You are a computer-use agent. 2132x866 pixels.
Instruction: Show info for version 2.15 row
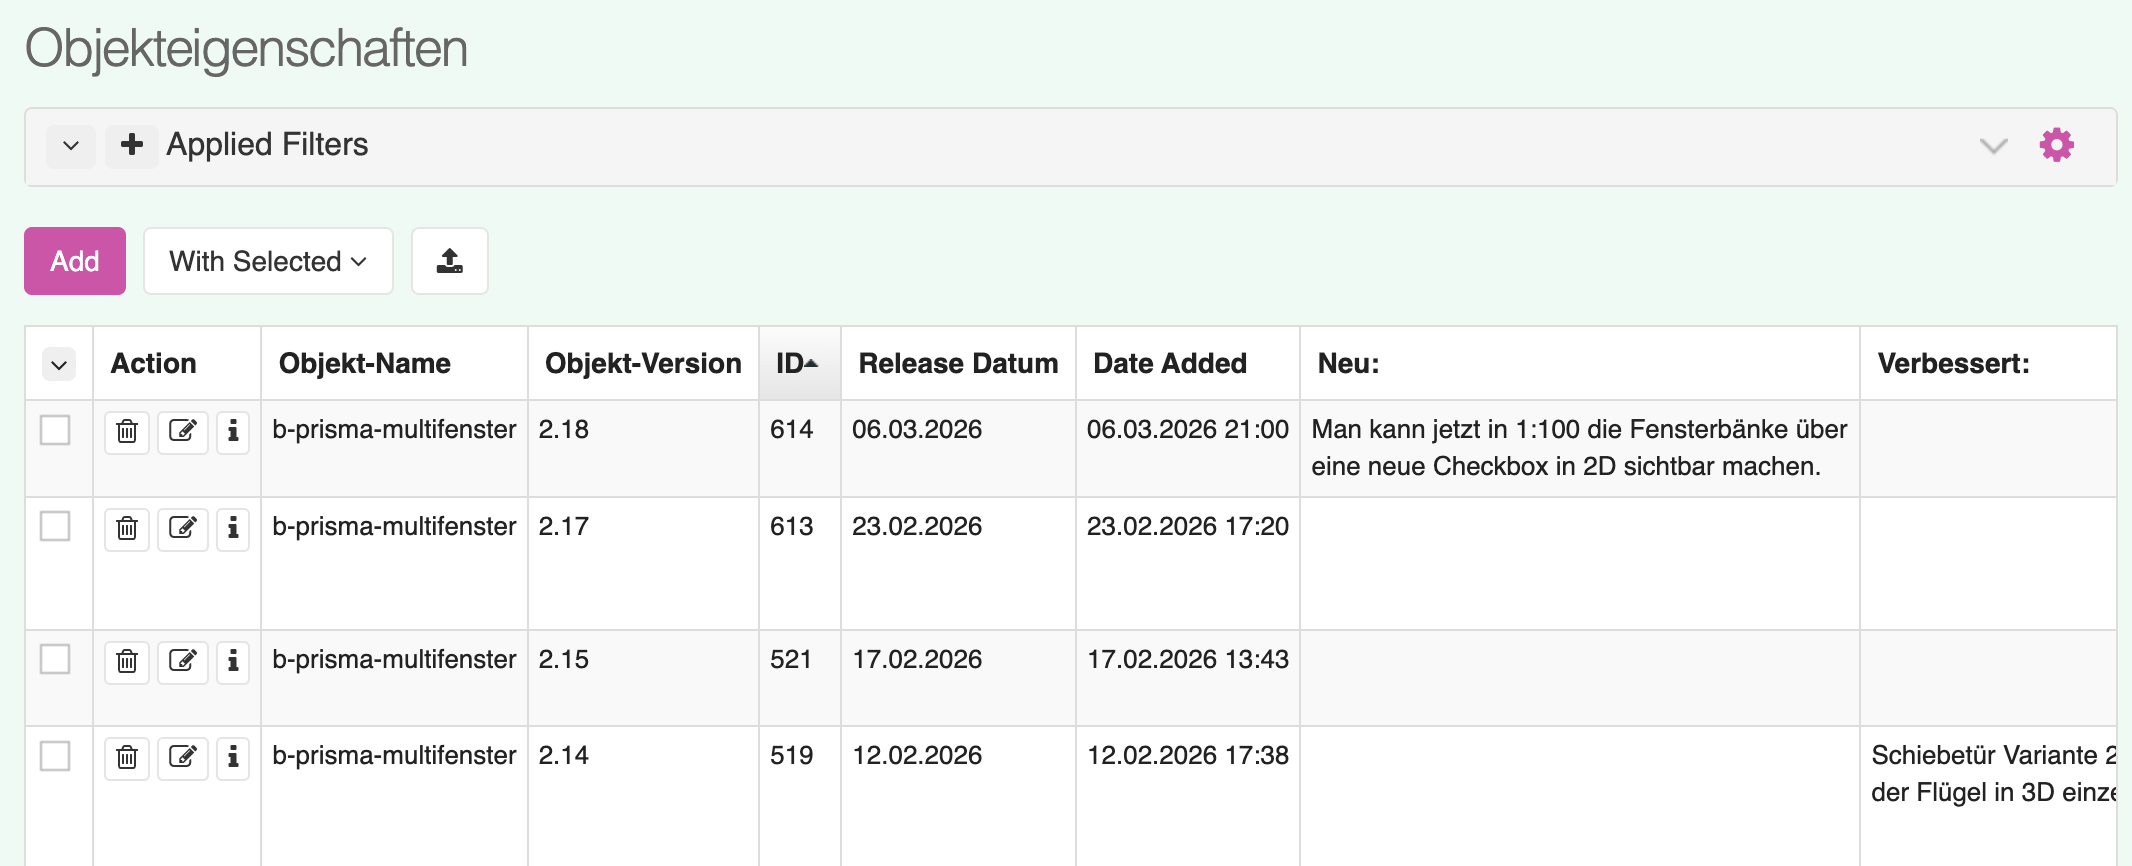(x=233, y=661)
